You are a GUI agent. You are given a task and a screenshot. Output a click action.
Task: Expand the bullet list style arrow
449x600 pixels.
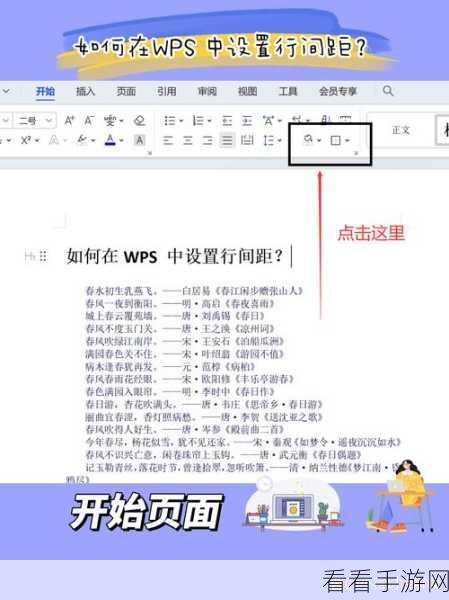(181, 121)
